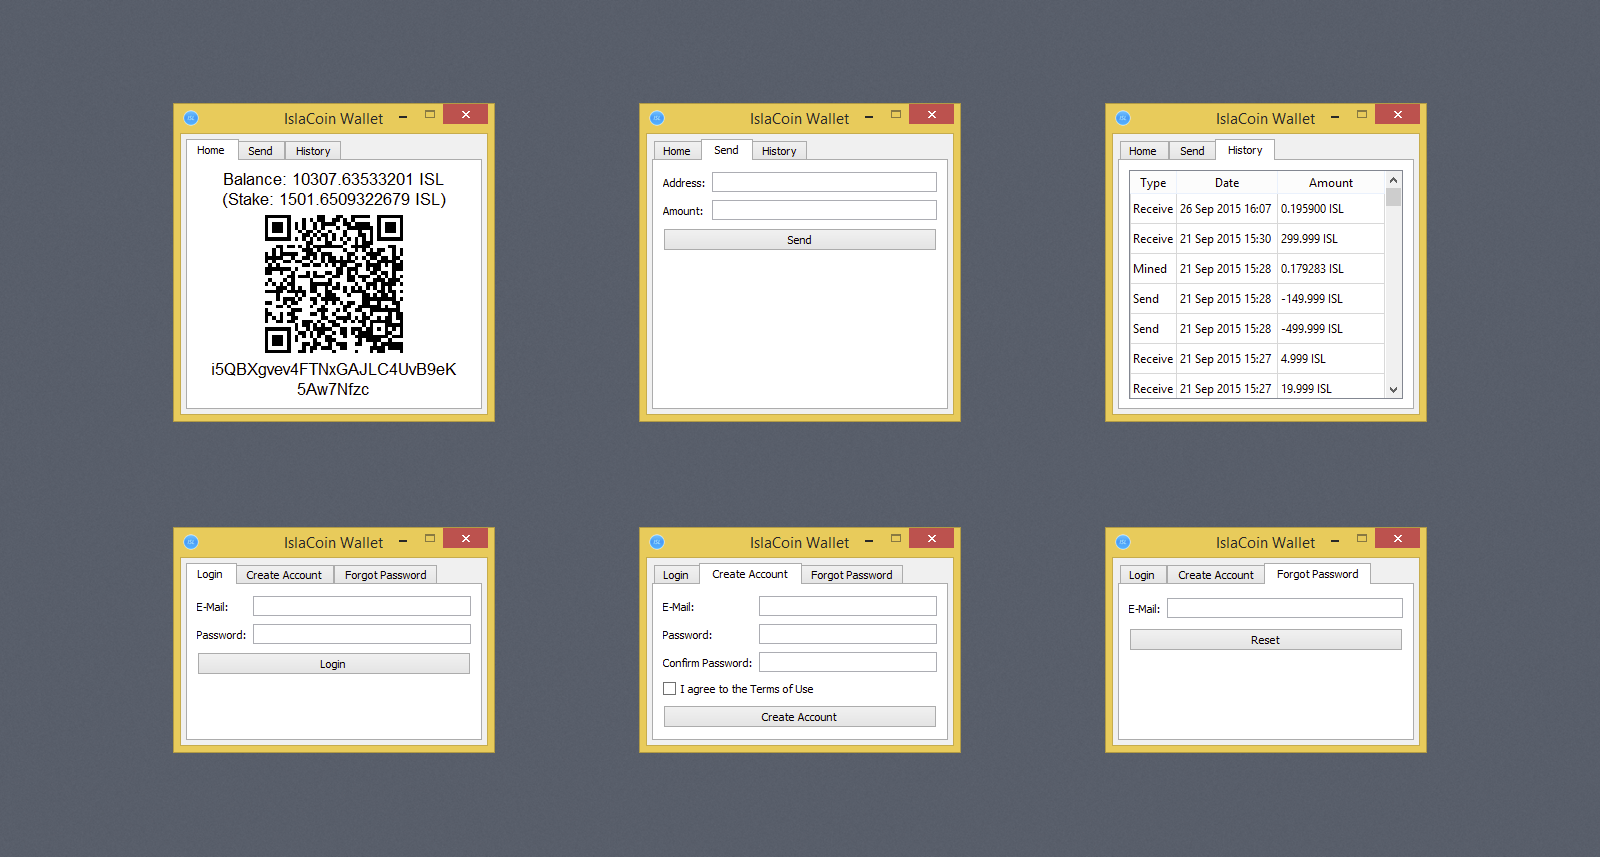The width and height of the screenshot is (1600, 857).
Task: Select Login tab in the Forgot Password-view window
Action: coord(1142,575)
